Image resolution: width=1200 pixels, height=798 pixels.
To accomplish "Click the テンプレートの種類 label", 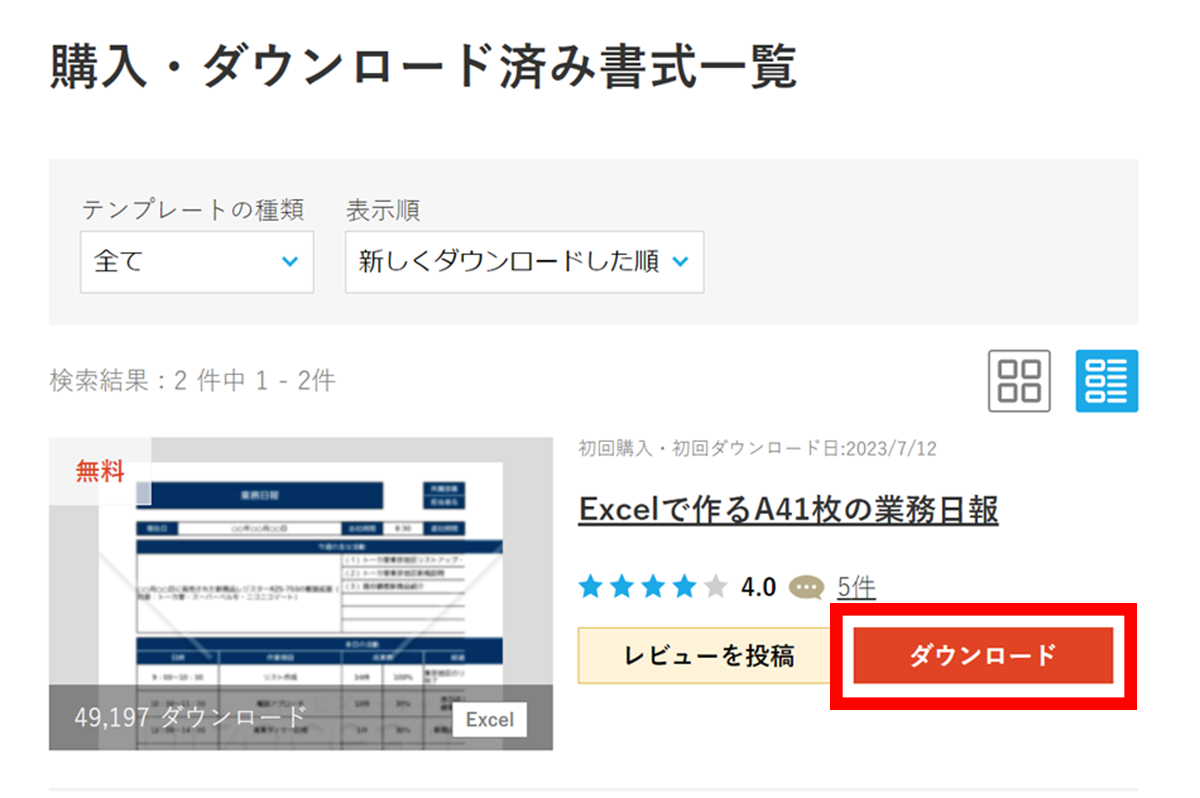I will click(x=193, y=210).
